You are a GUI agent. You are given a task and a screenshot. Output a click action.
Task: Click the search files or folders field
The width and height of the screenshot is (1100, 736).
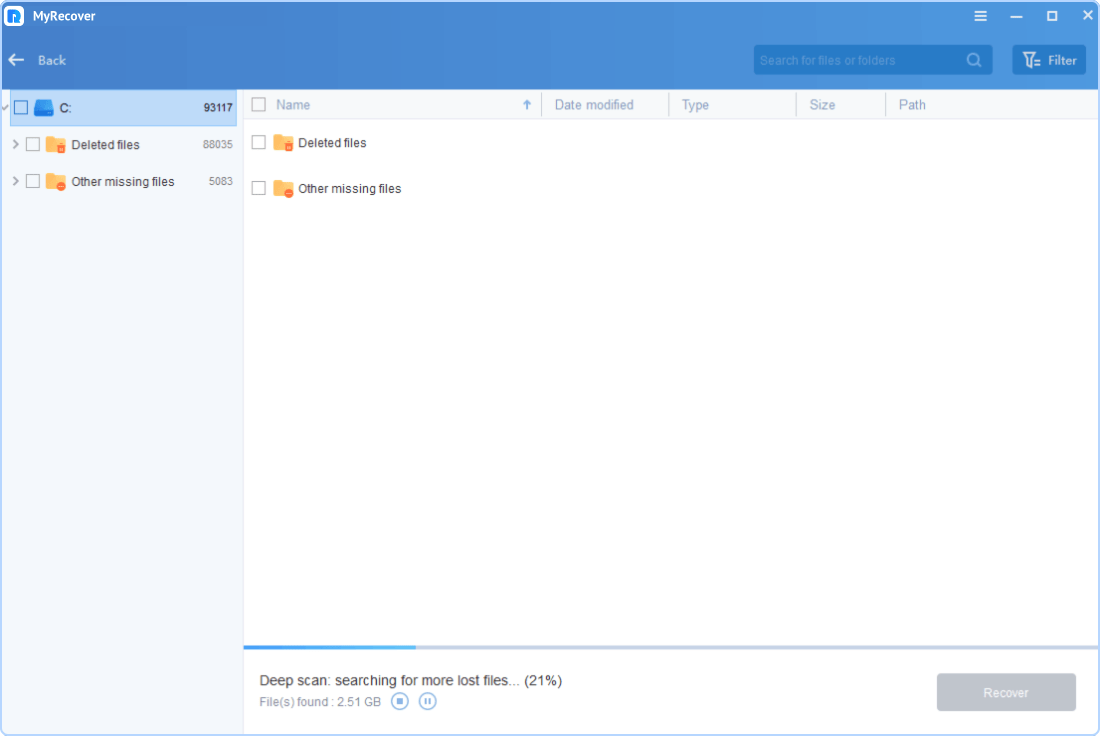pos(860,60)
